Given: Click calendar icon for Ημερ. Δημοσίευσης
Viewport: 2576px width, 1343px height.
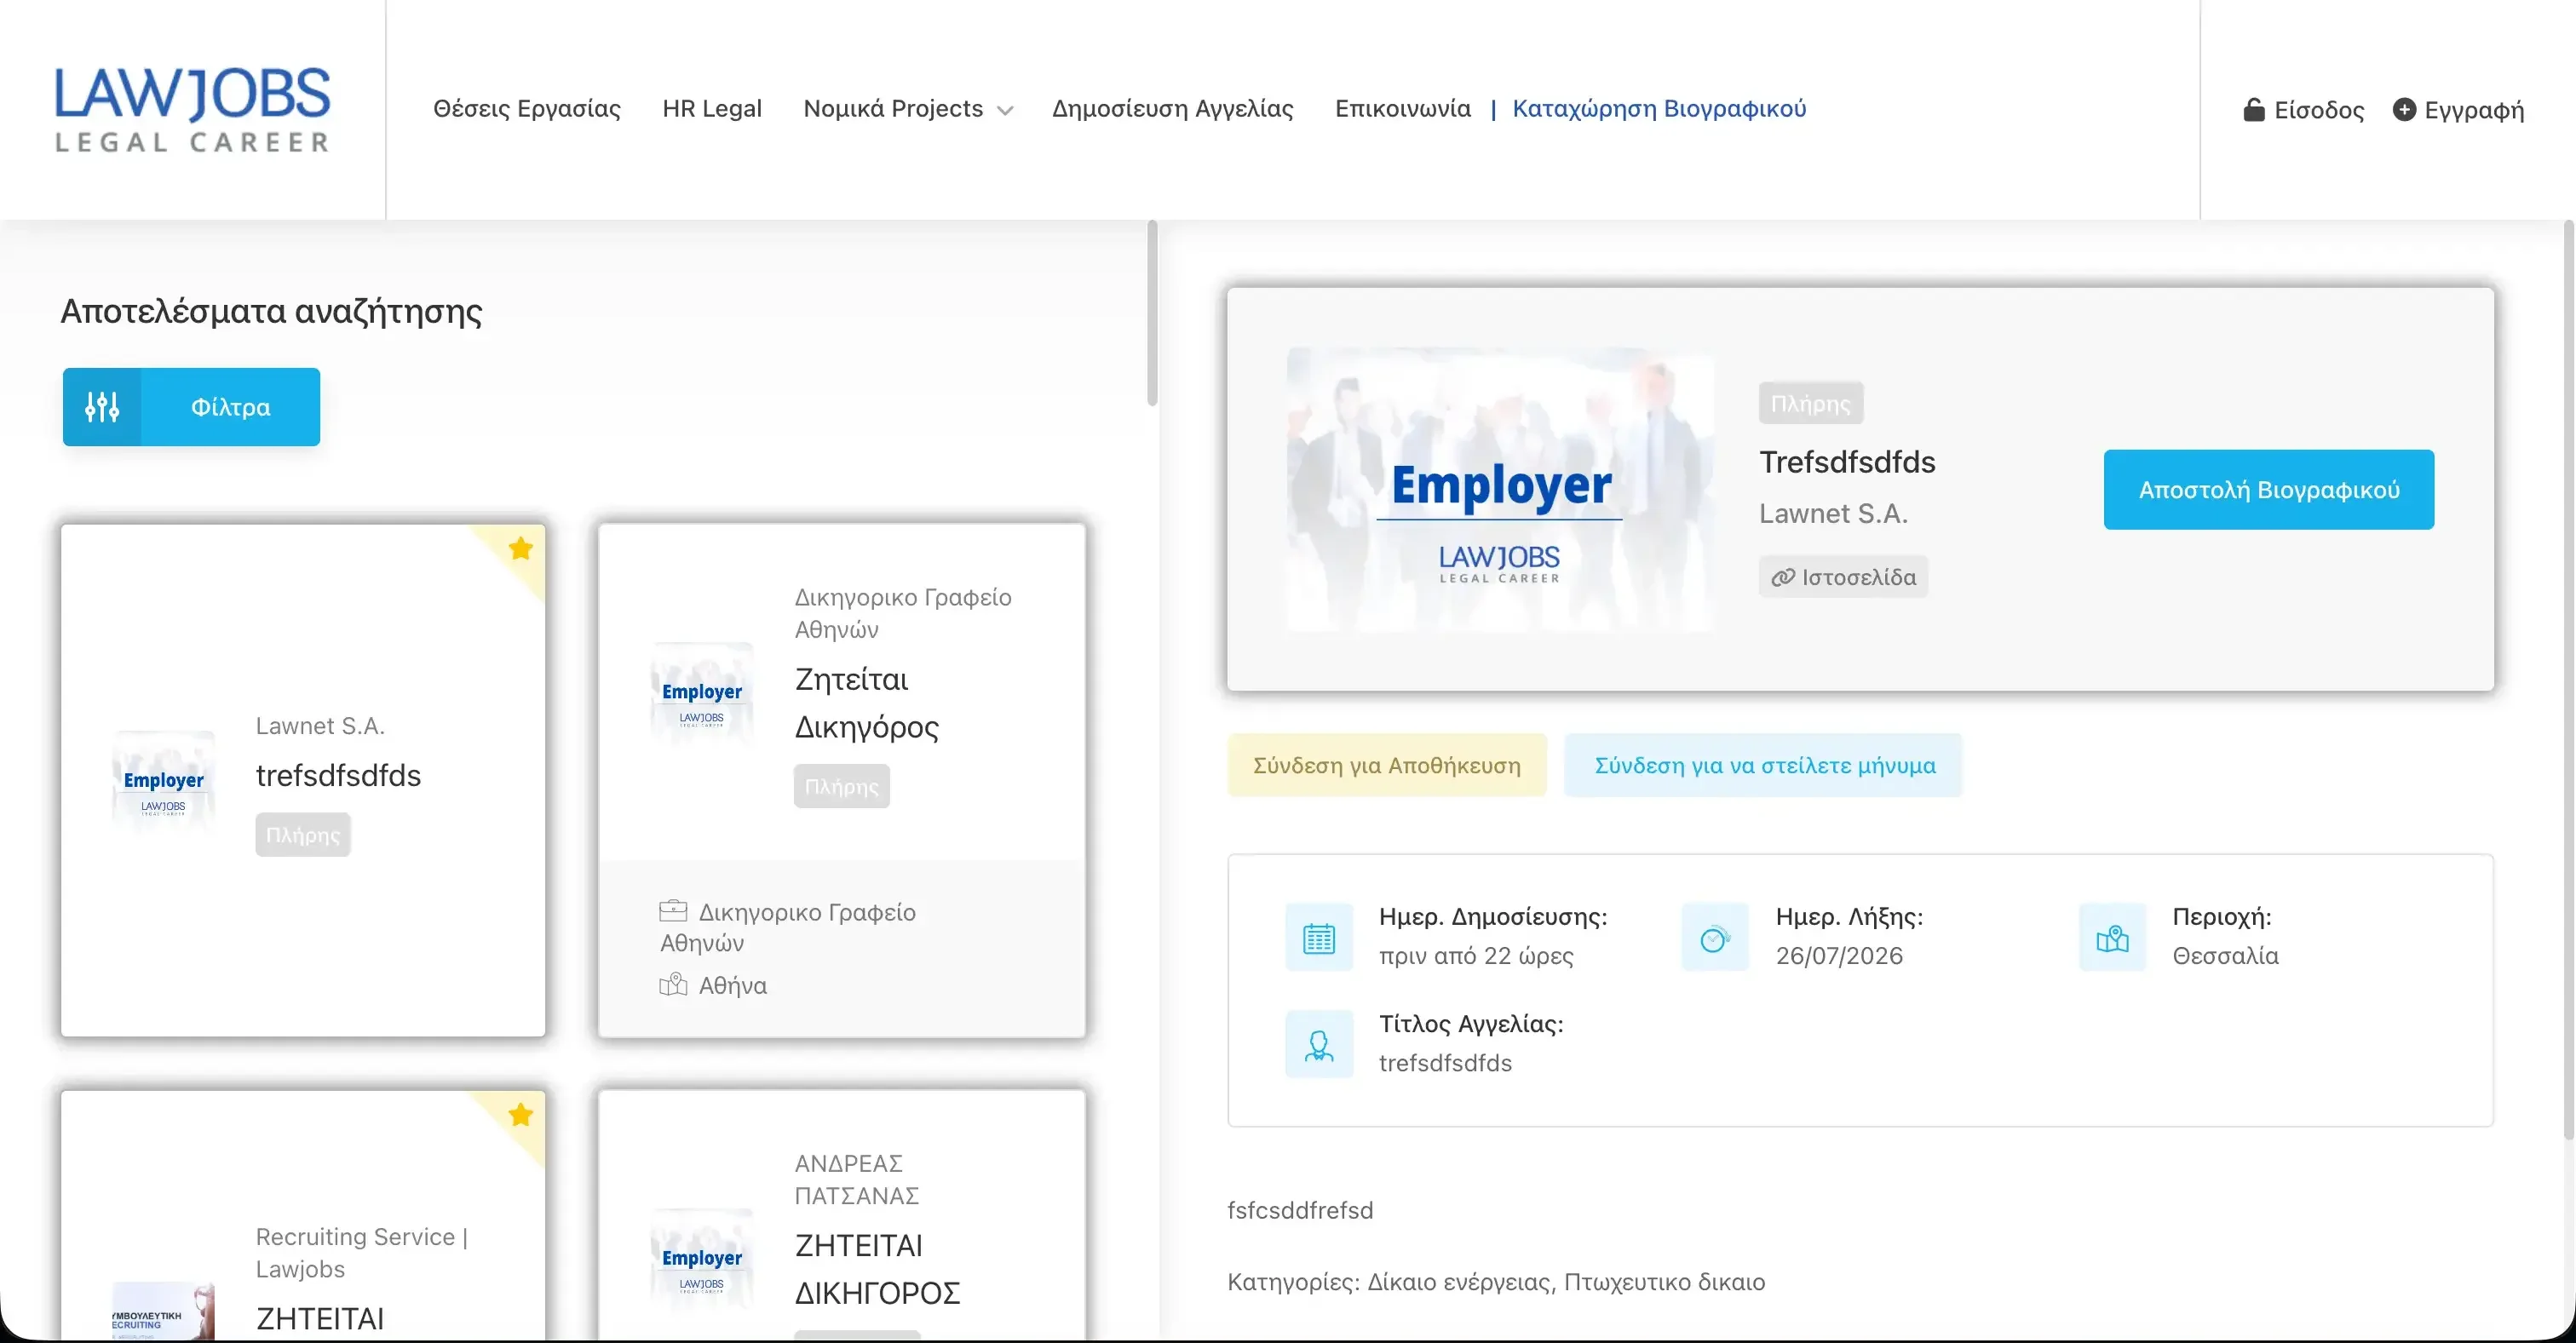Looking at the screenshot, I should (1319, 938).
